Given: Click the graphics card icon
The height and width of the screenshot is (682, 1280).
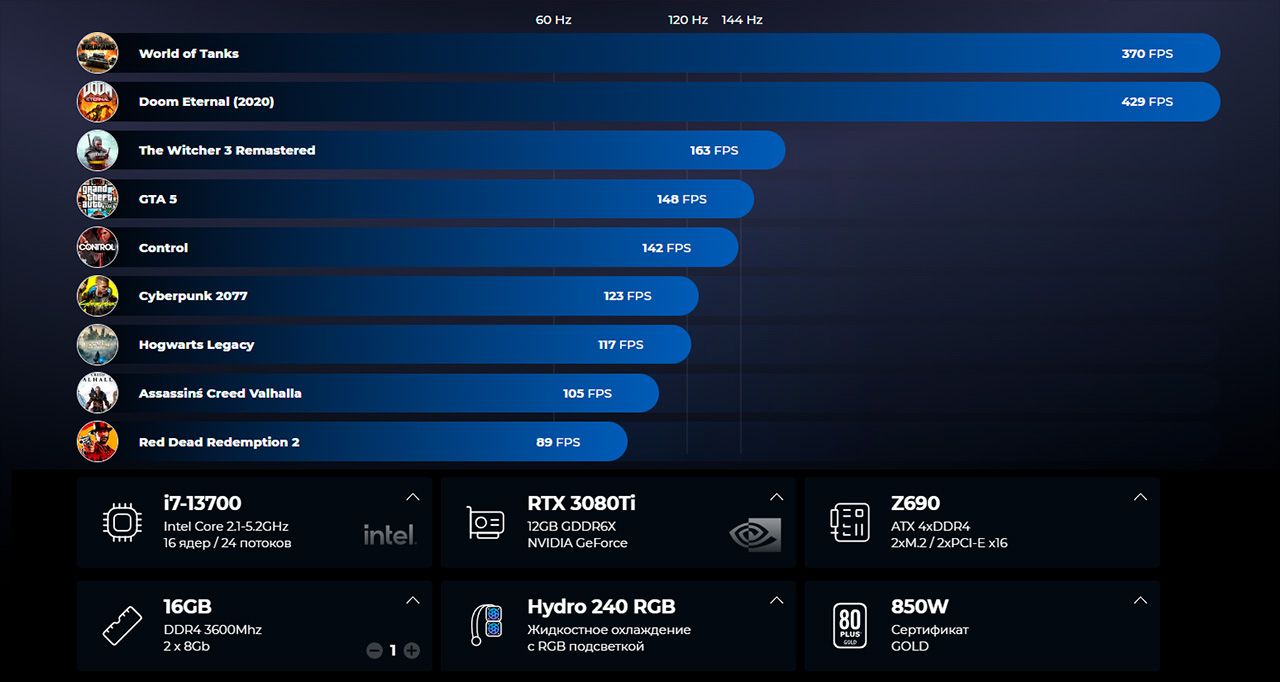Looking at the screenshot, I should tap(486, 523).
